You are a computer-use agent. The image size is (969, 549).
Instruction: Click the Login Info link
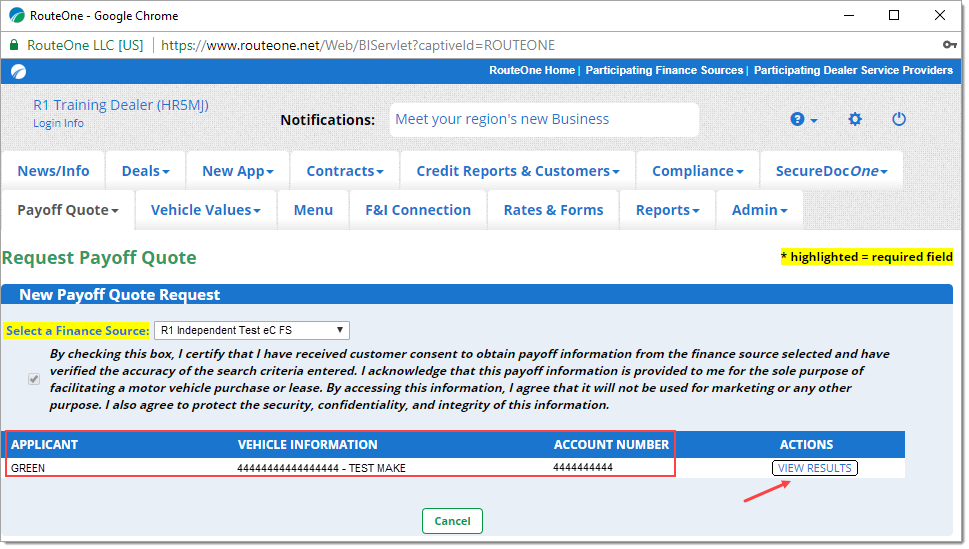(x=58, y=123)
